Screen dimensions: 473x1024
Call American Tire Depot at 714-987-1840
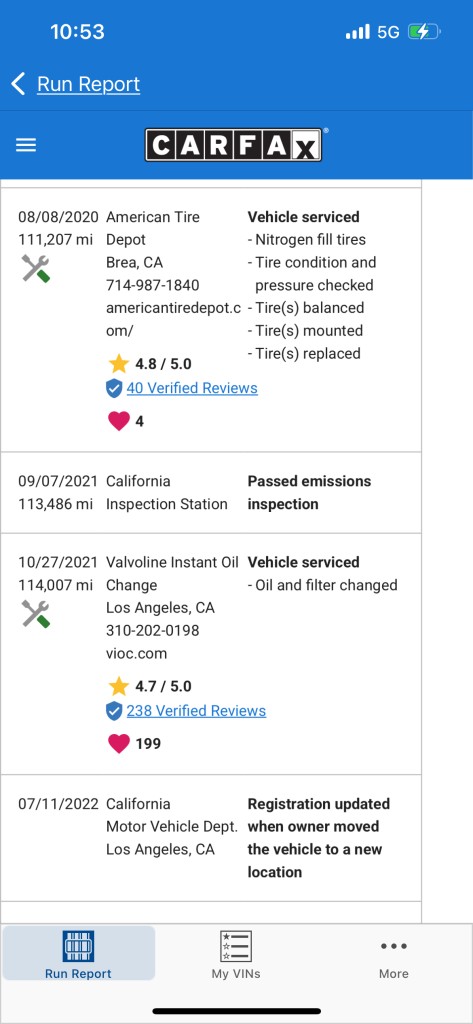click(x=153, y=285)
